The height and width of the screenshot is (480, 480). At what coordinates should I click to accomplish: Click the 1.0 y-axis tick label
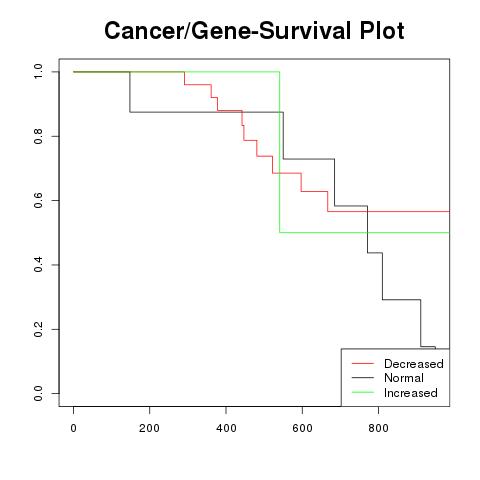[38, 72]
